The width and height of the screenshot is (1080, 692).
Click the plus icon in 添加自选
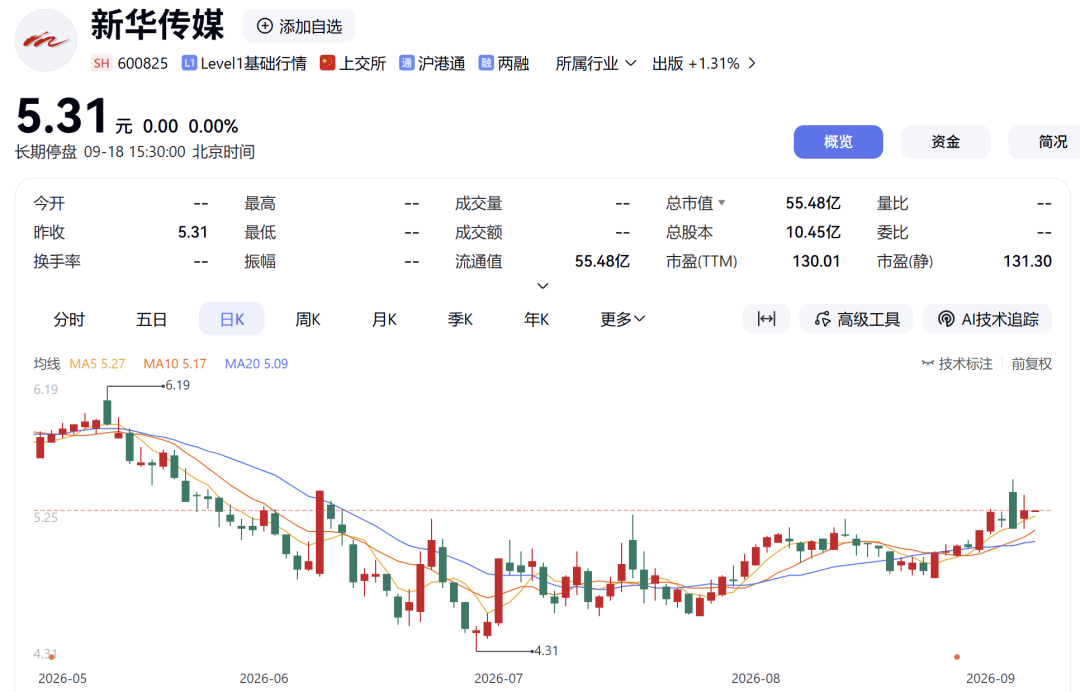(x=264, y=26)
